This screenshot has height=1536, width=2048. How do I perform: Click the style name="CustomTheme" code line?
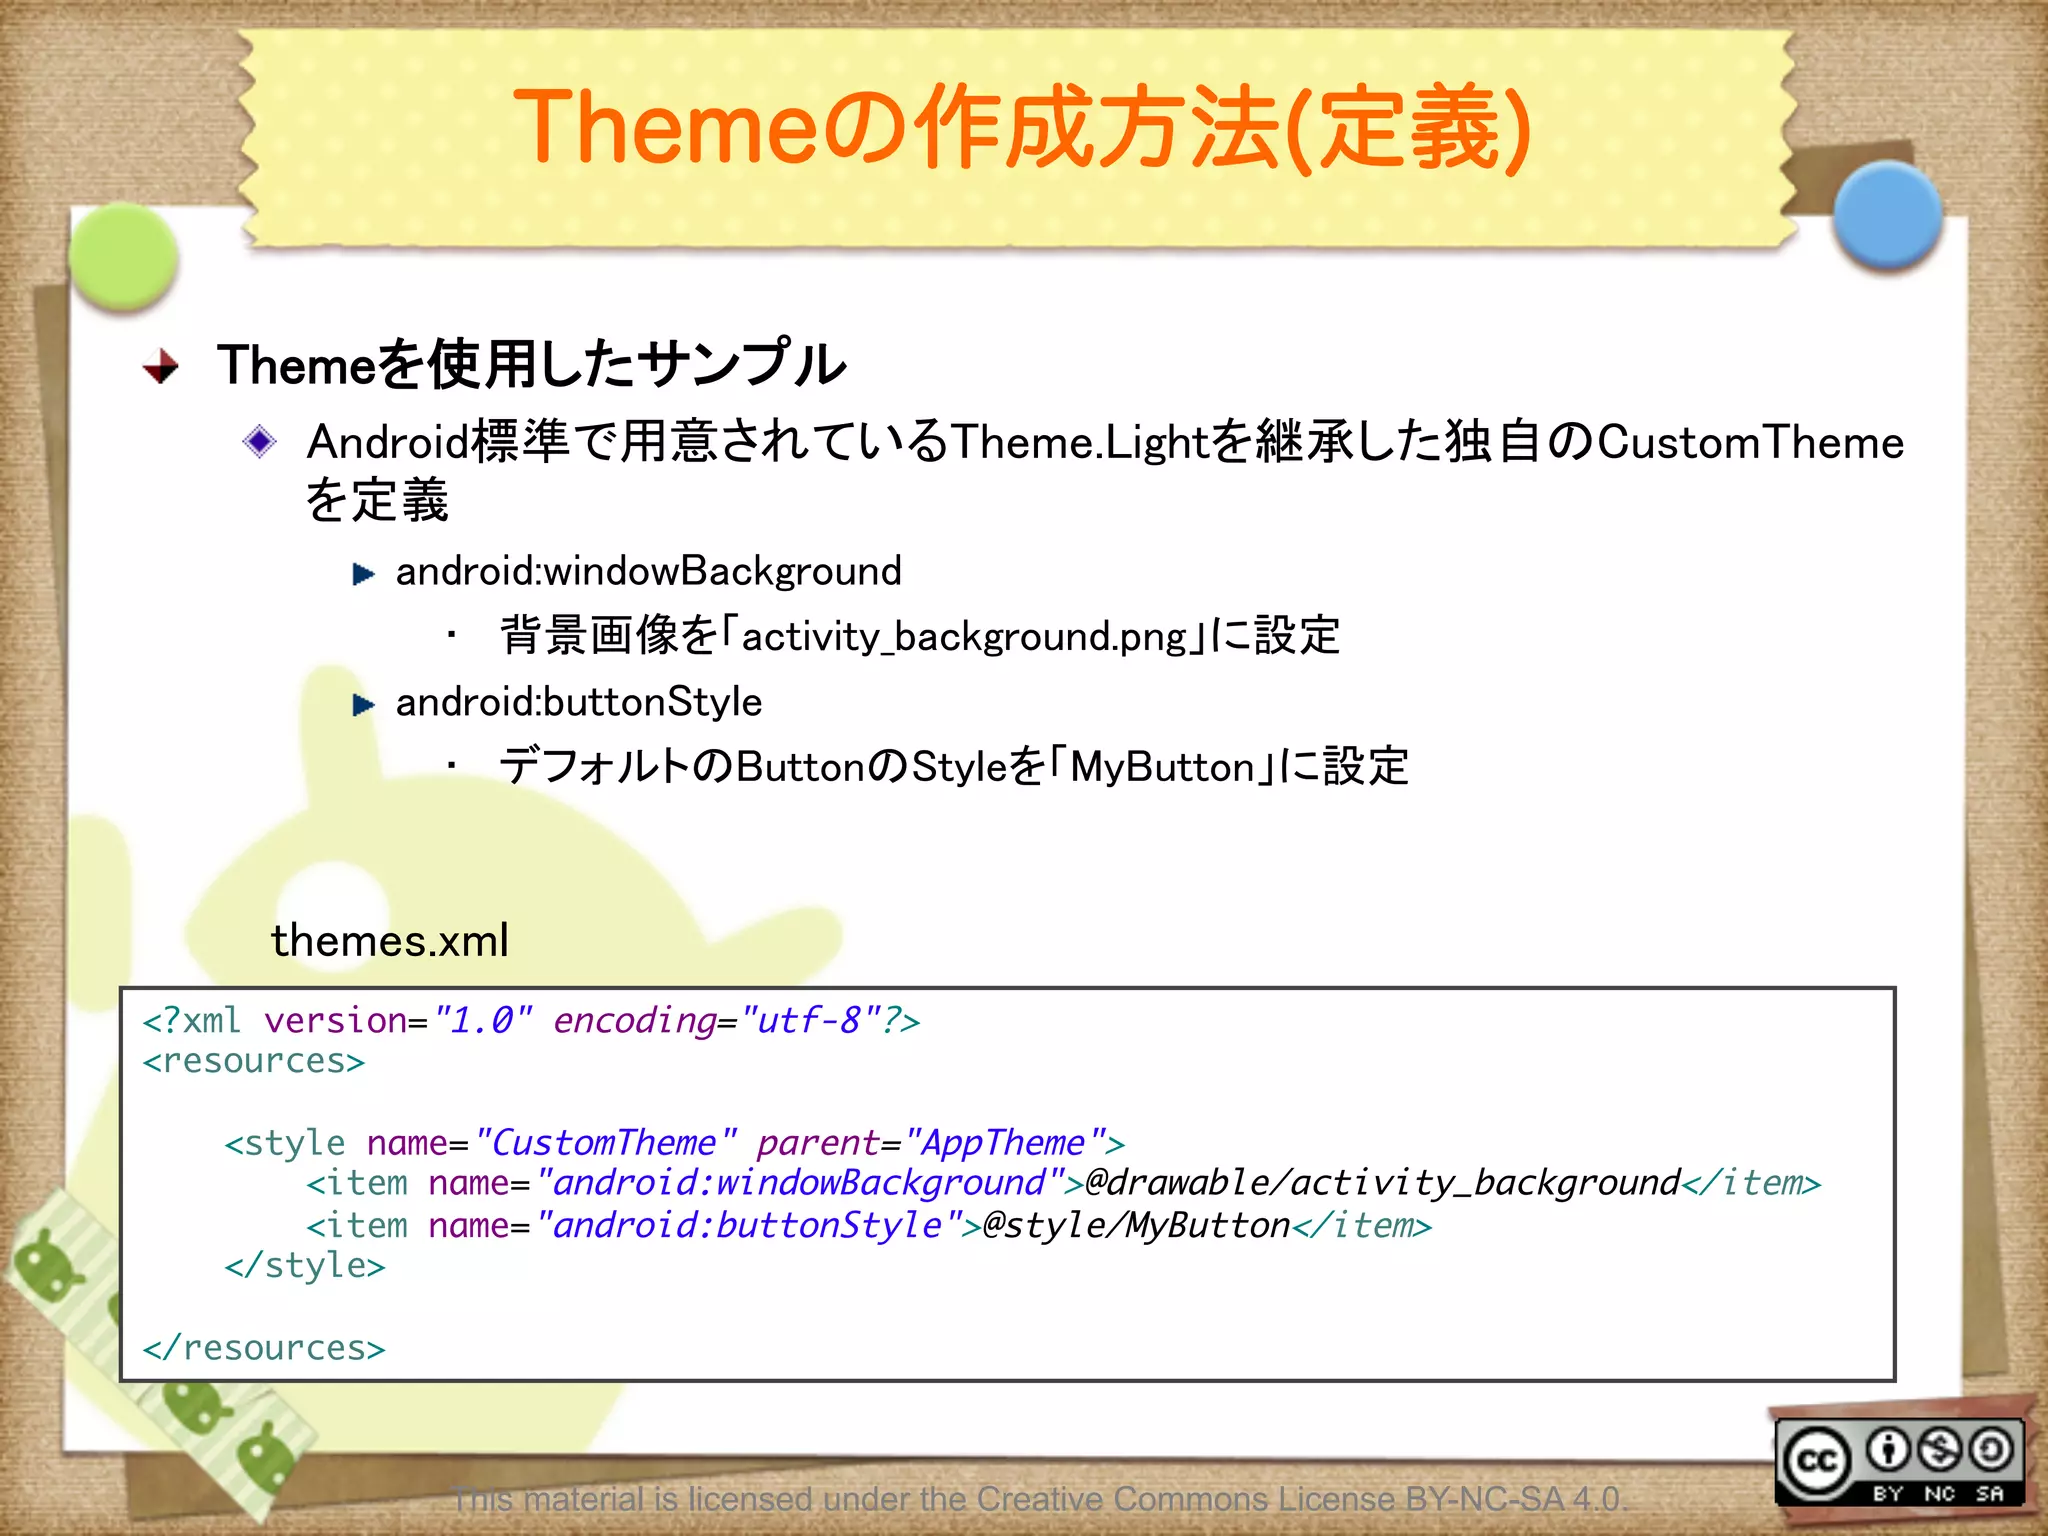675,1143
